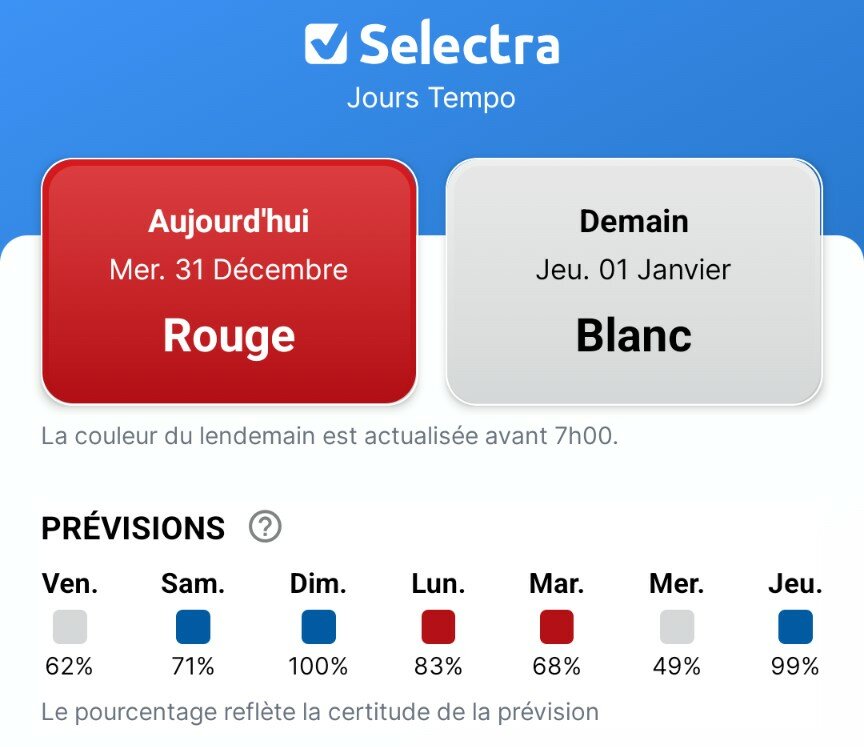Click Tuesday's red forecast color square
The image size is (864, 747).
pos(557,627)
